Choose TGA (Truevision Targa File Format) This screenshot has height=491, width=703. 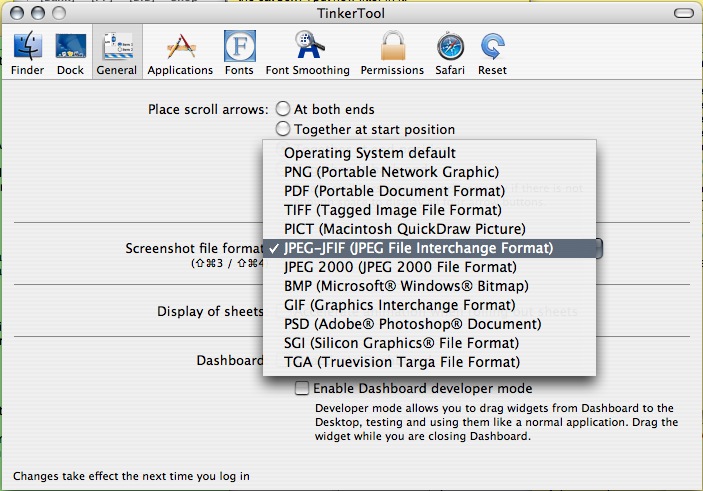[430, 362]
